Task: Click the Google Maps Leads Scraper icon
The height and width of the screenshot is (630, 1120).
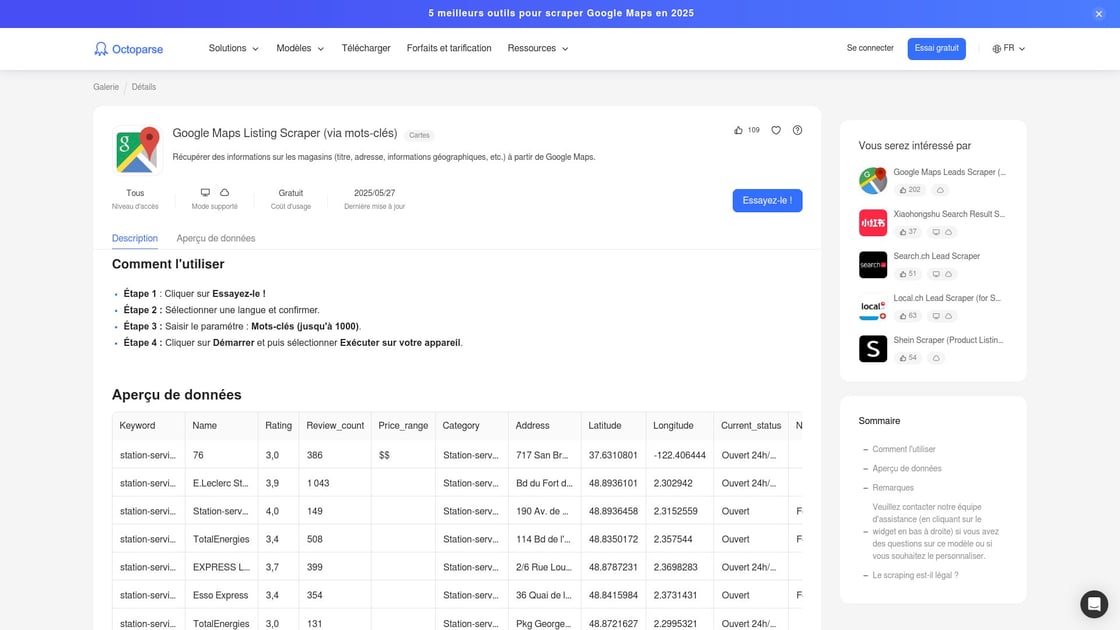Action: [x=873, y=181]
